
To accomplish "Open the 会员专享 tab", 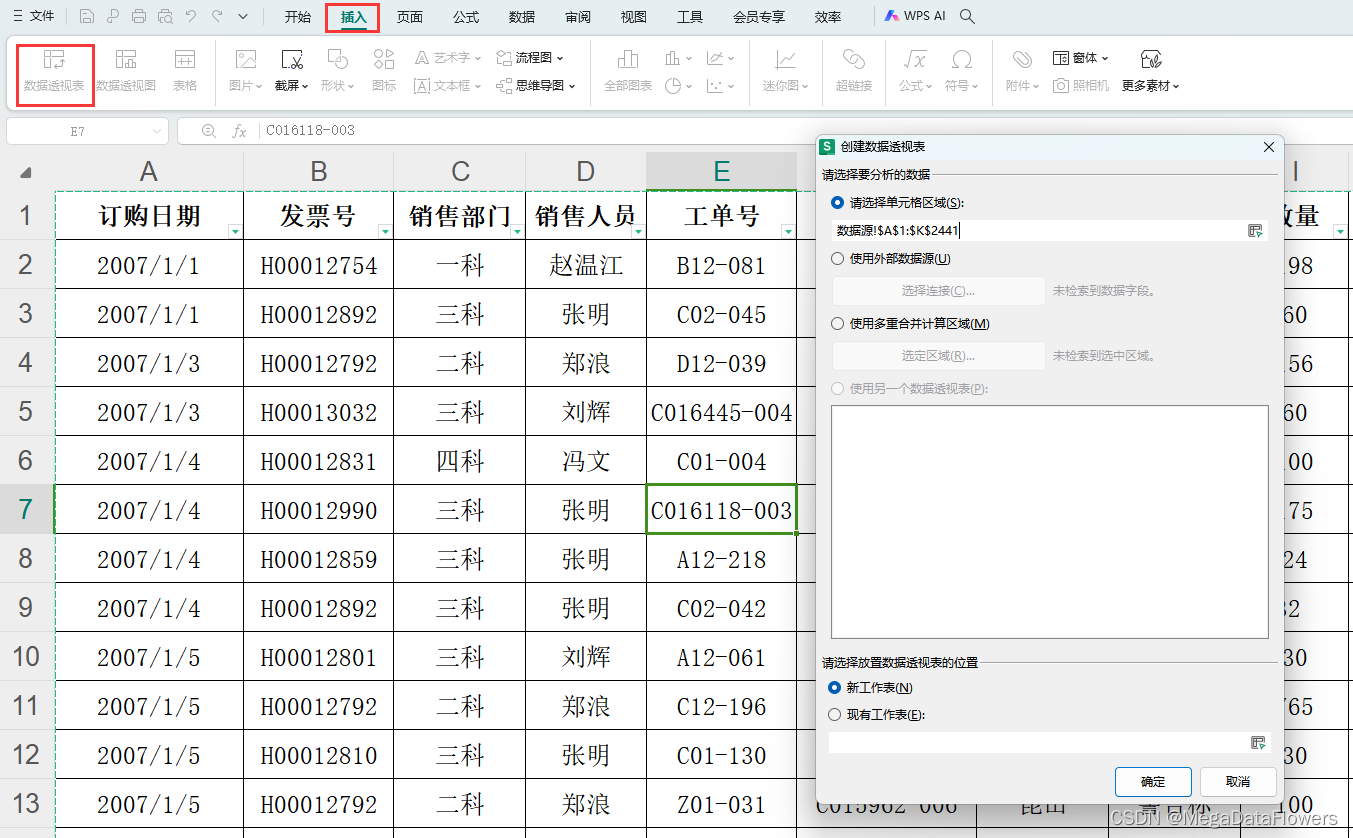I will 759,17.
